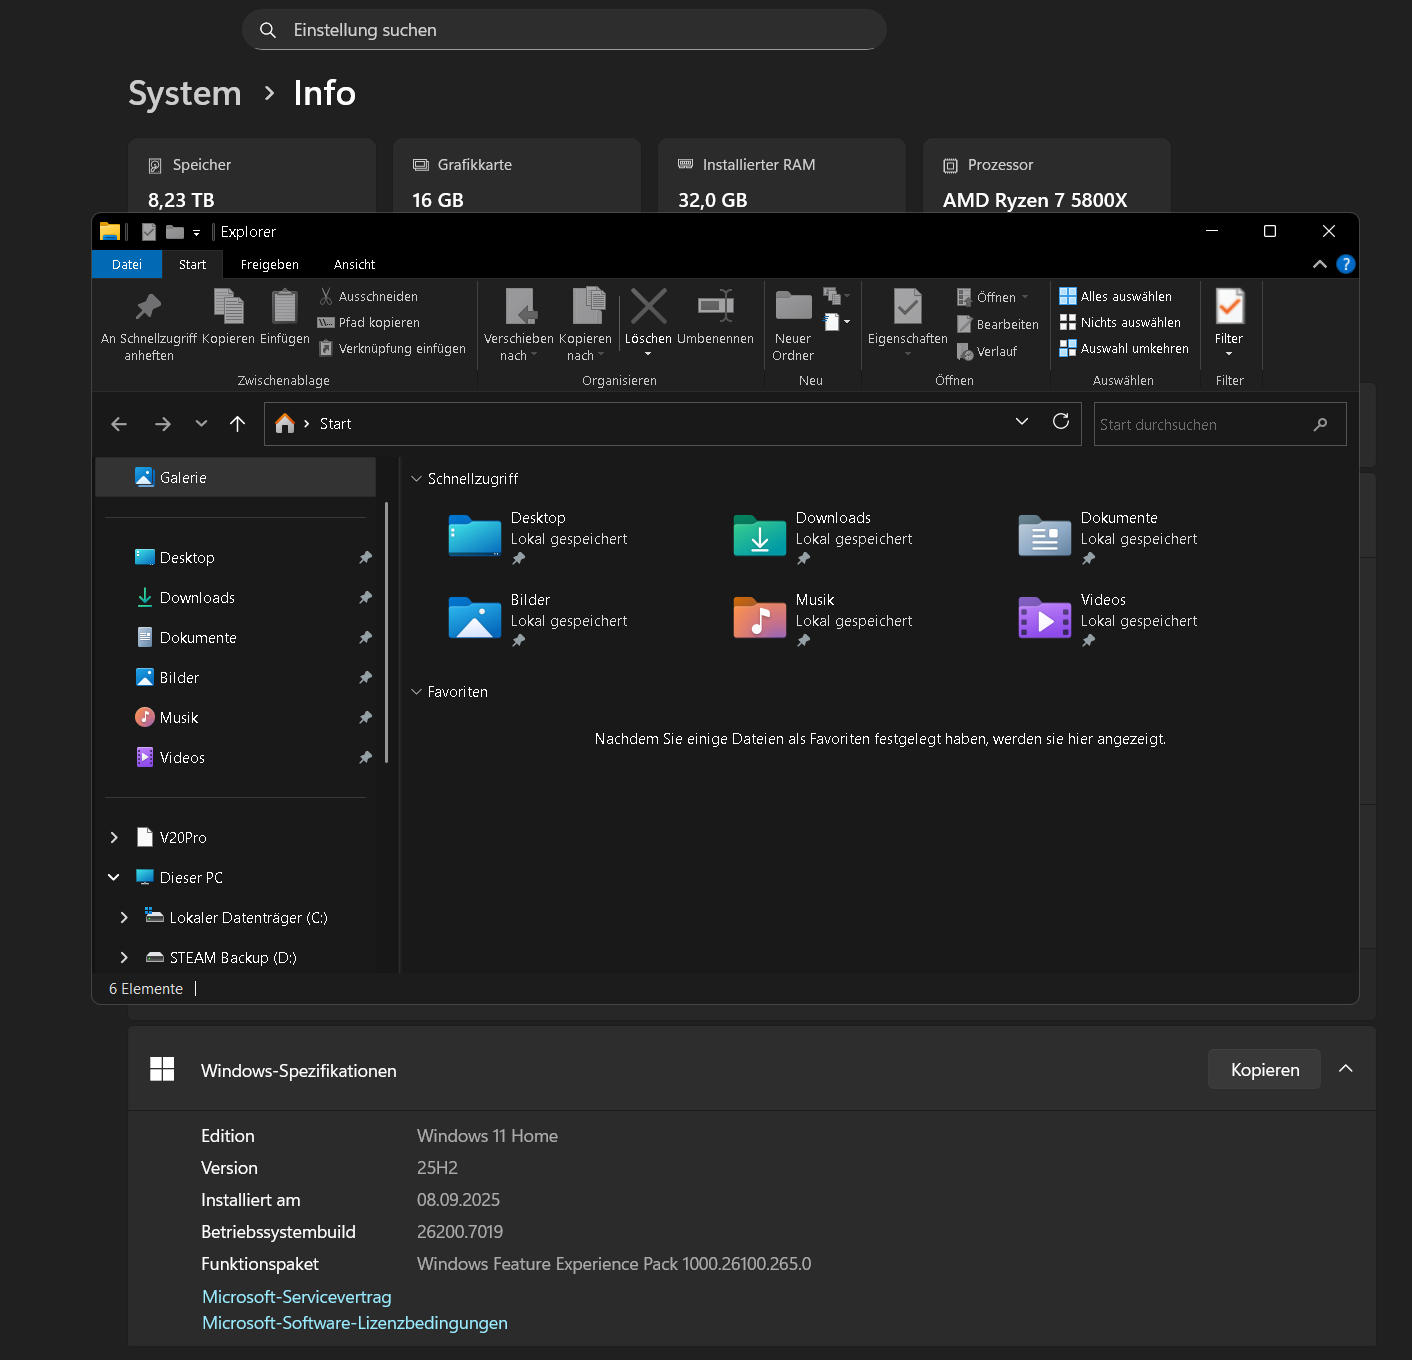The height and width of the screenshot is (1360, 1412).
Task: Click Verknüpfung einfügen command
Action: click(392, 348)
